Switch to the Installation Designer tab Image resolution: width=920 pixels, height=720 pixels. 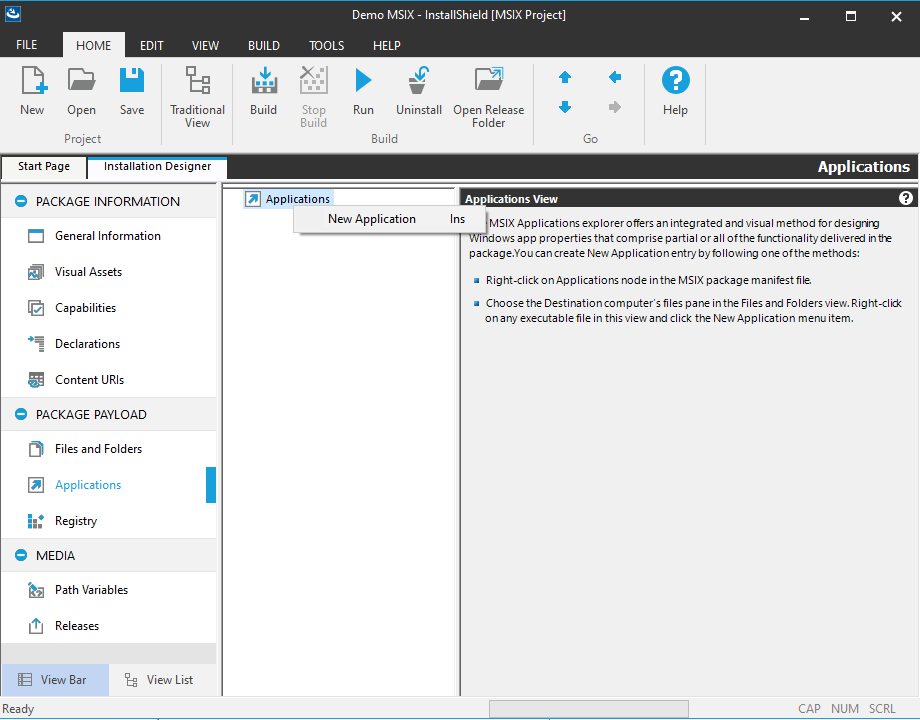(x=157, y=167)
